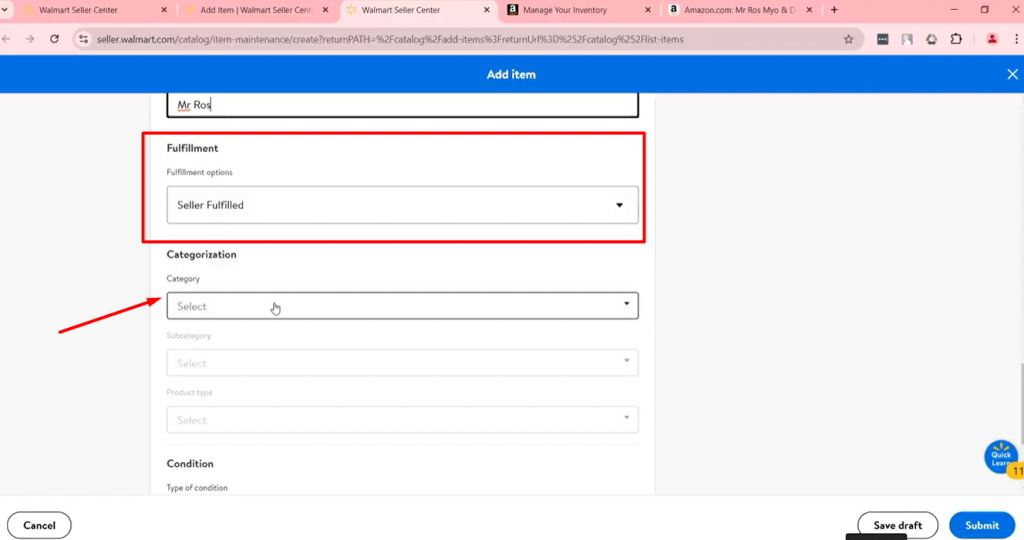Open the browser extensions puzzle icon
This screenshot has width=1024, height=540.
pos(956,39)
